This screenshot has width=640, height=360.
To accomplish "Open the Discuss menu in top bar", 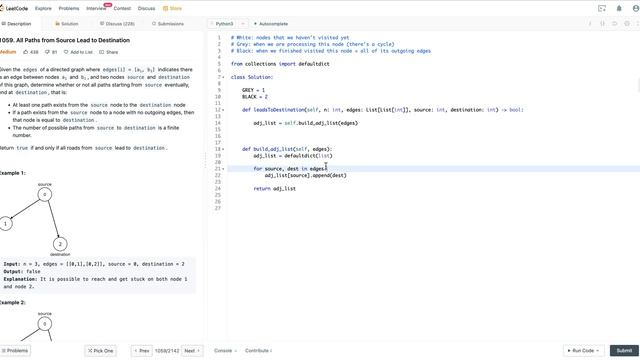I will pyautogui.click(x=147, y=8).
